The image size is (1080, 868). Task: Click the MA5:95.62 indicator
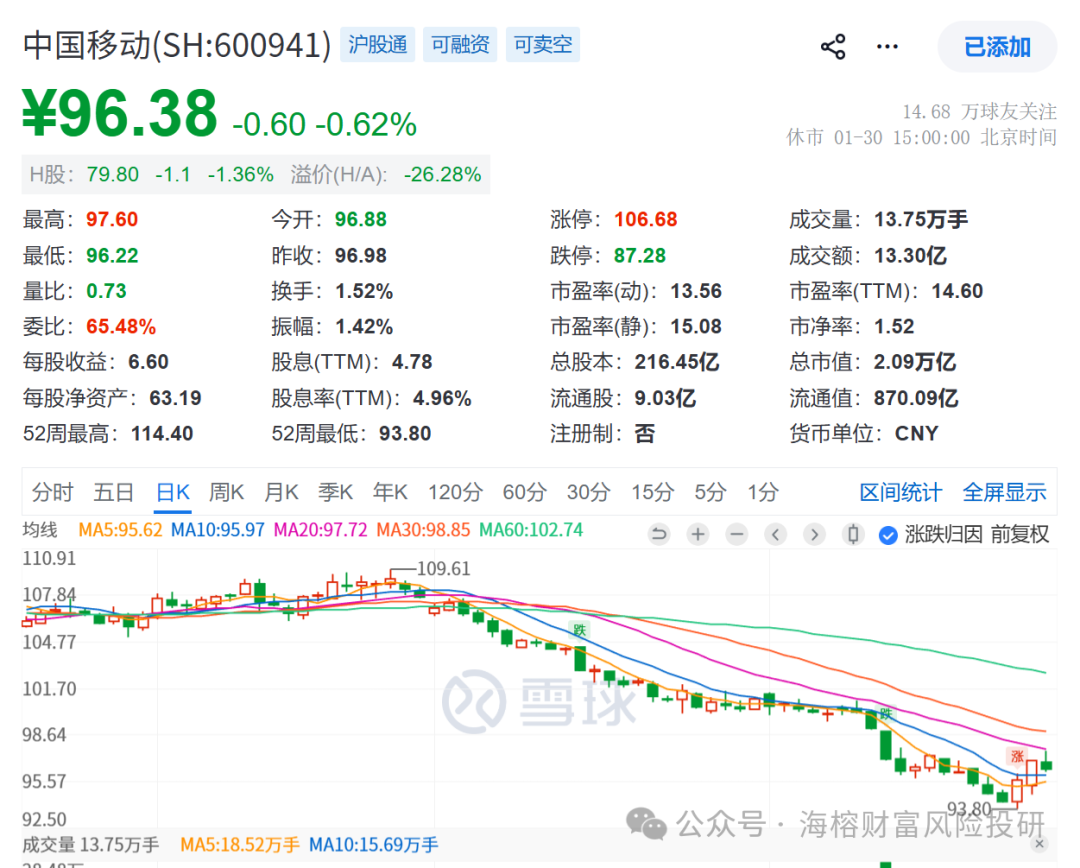(x=121, y=530)
